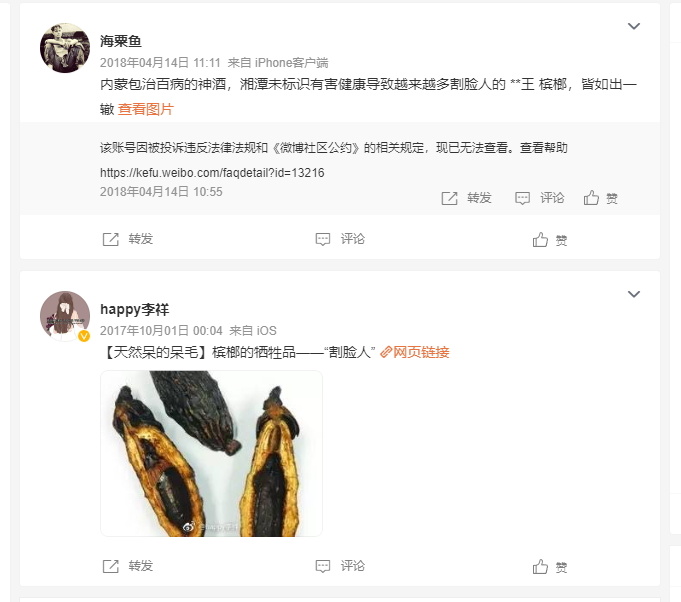This screenshot has width=681, height=602.
Task: Click comment icon on 海栗鱼's post
Action: point(323,239)
